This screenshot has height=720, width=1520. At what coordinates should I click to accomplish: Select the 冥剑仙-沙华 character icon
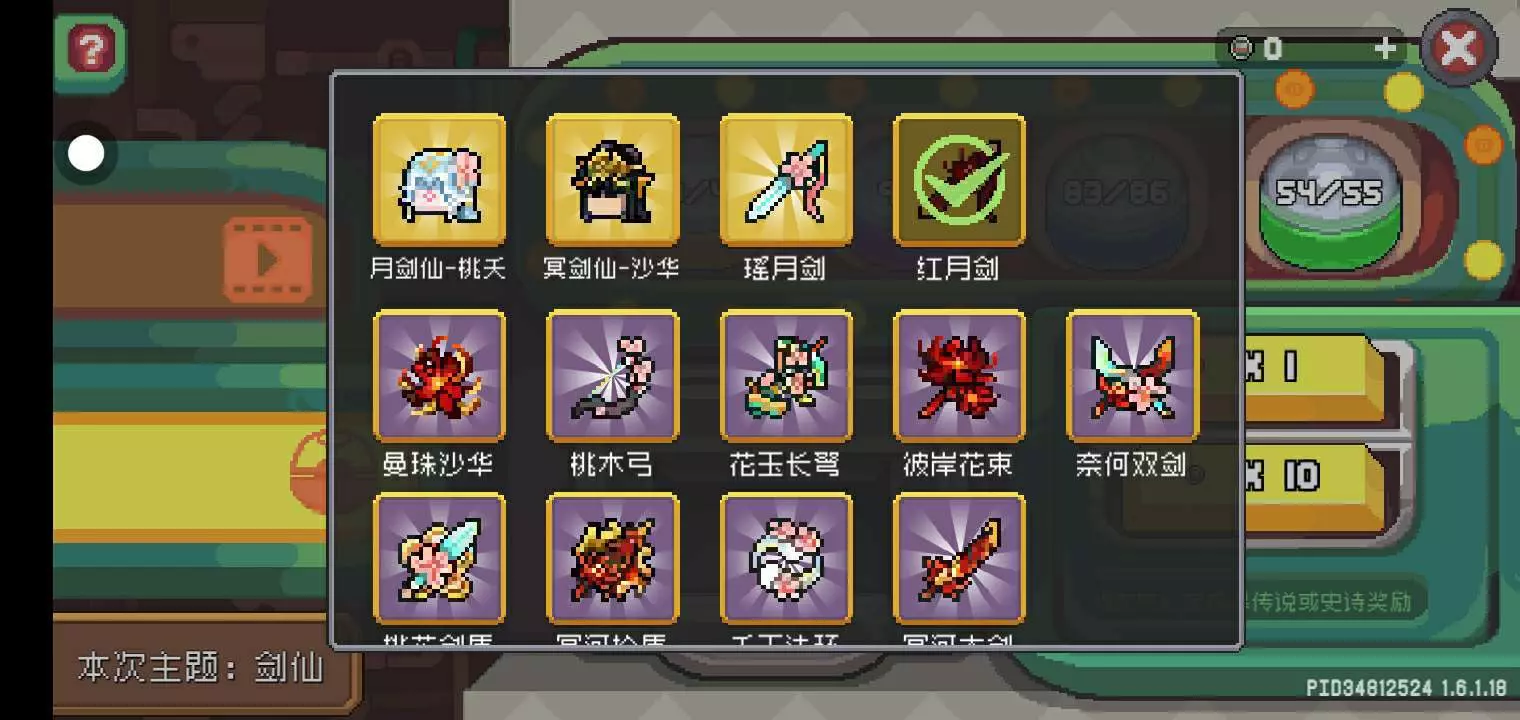[612, 180]
